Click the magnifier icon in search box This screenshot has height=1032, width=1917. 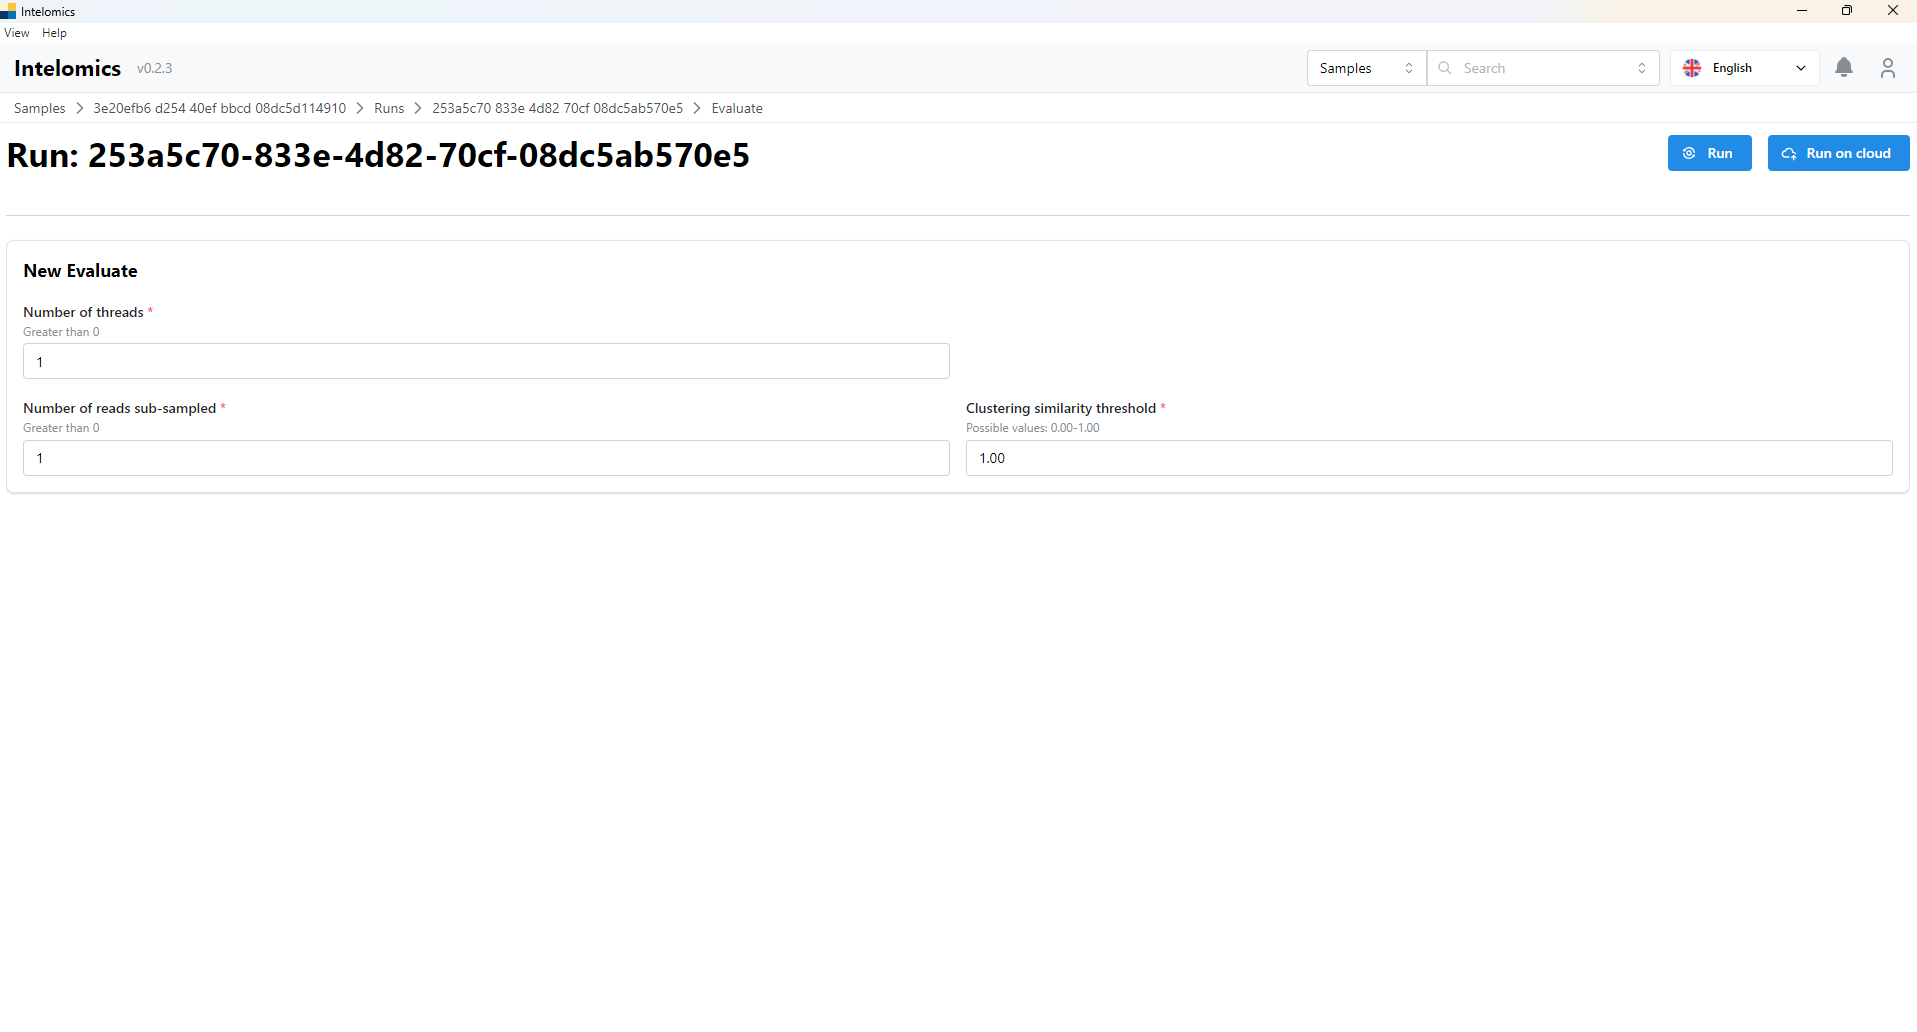pyautogui.click(x=1445, y=68)
